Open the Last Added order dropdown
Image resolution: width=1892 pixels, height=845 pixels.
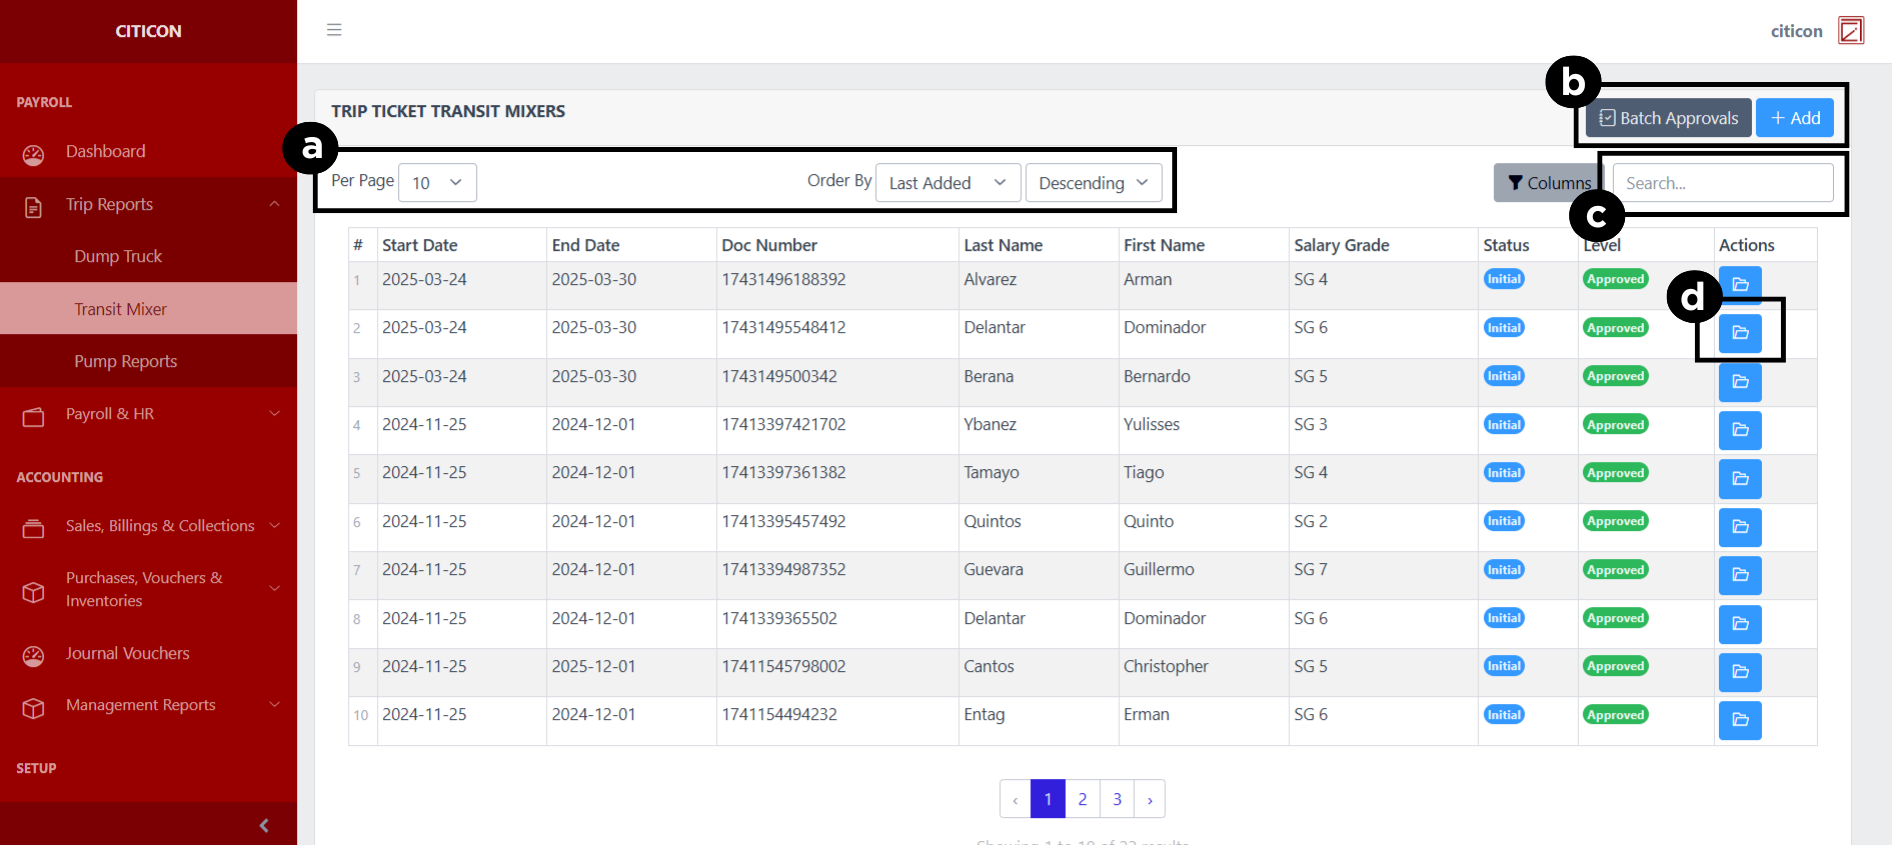[x=947, y=183]
